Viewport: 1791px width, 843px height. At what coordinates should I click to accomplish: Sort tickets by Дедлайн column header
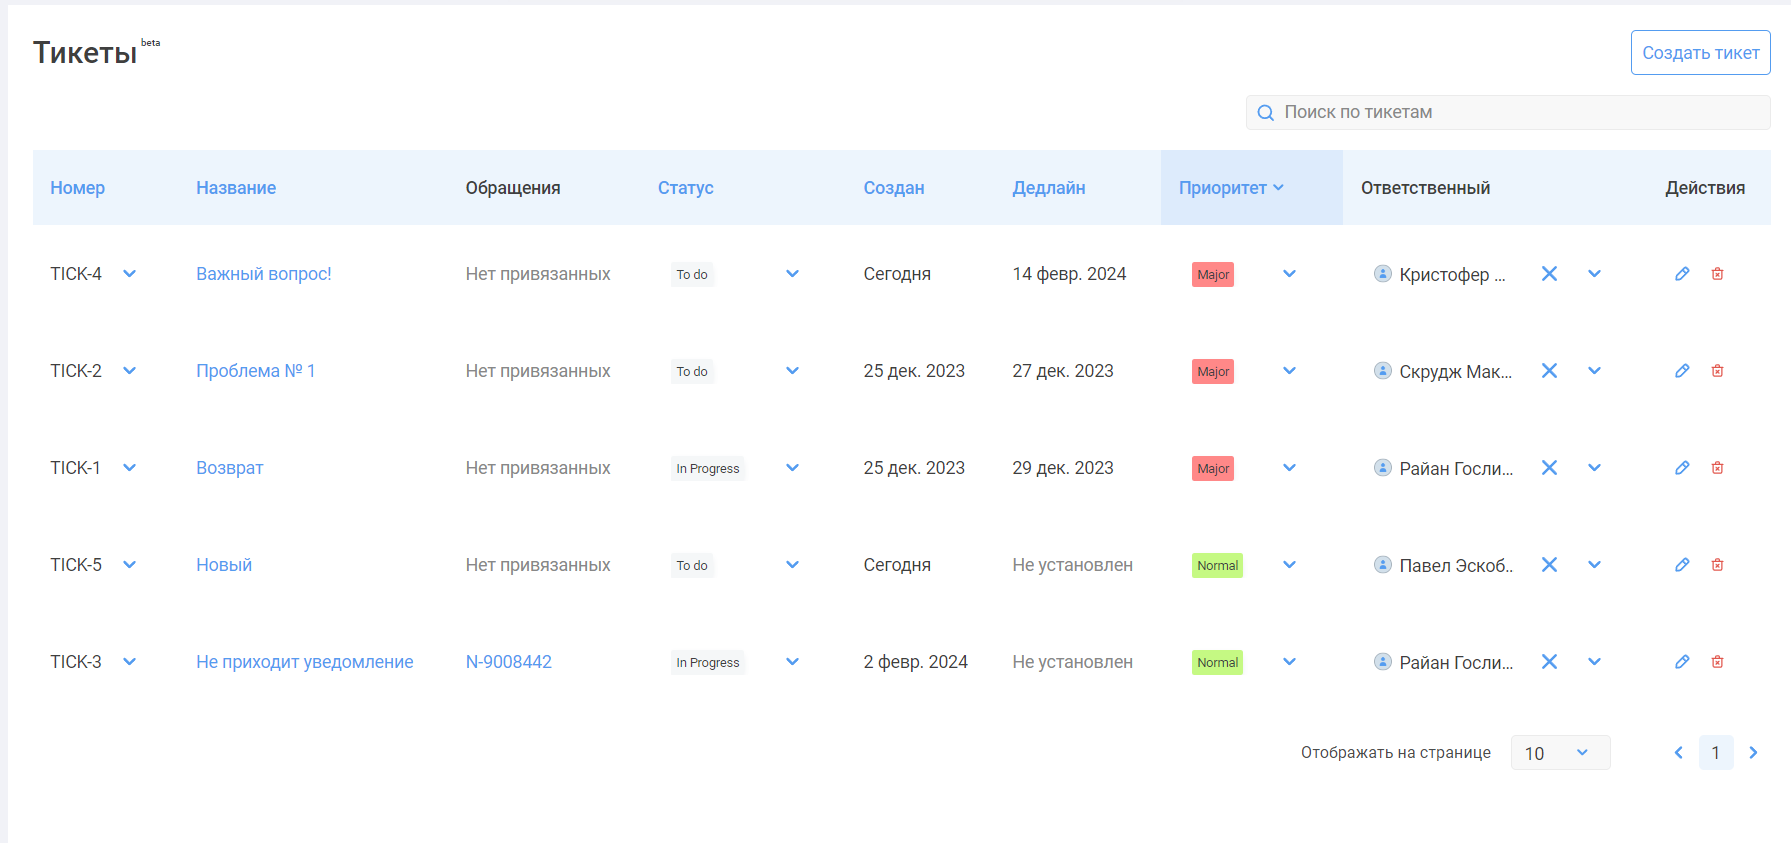1048,188
